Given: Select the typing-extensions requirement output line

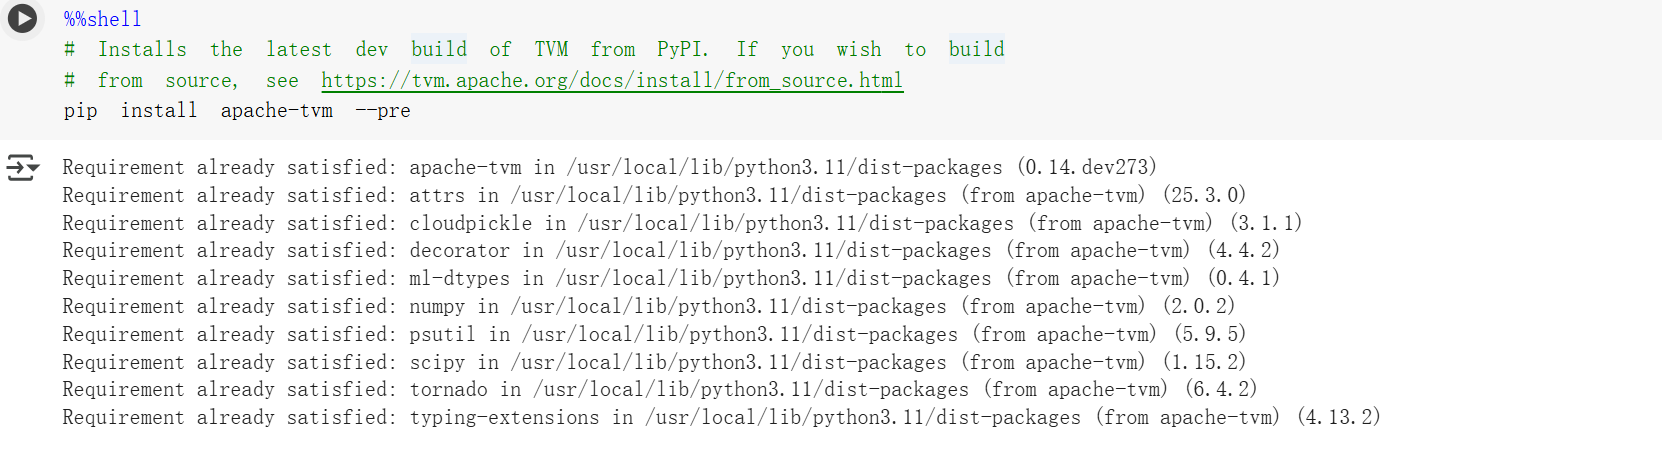Looking at the screenshot, I should tap(721, 417).
